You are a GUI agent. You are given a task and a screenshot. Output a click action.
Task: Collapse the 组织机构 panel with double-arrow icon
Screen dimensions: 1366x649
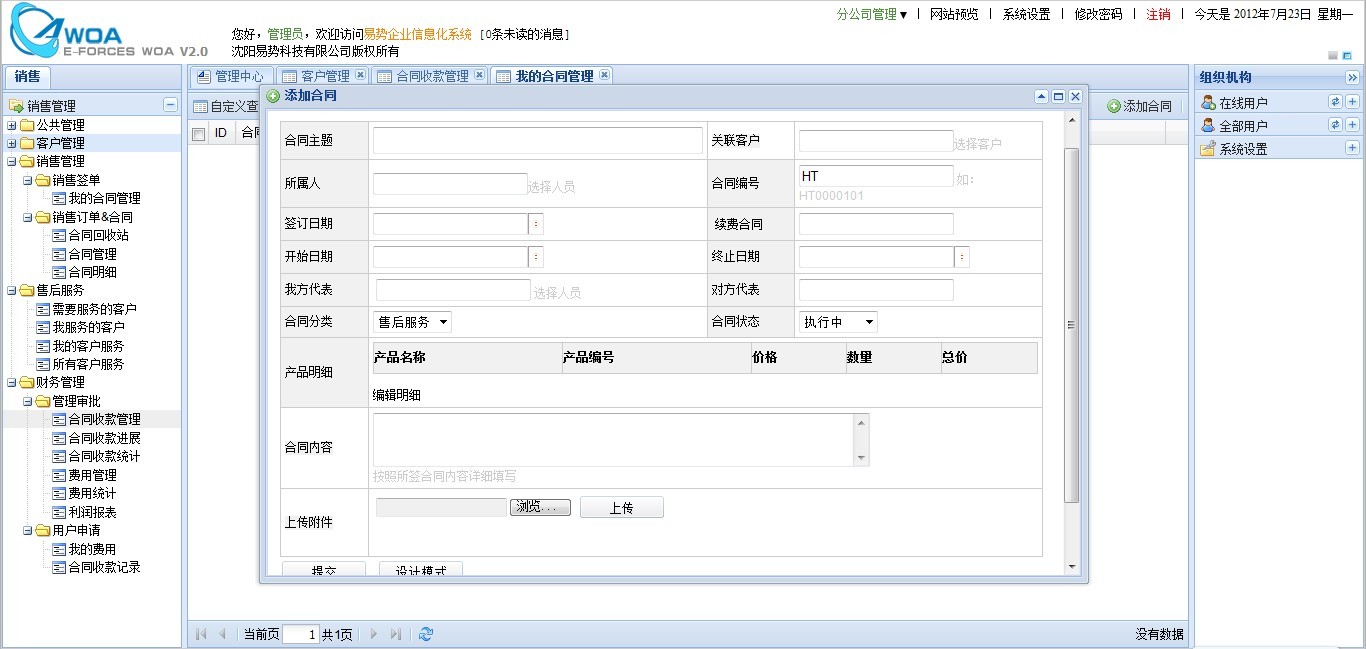(1352, 77)
